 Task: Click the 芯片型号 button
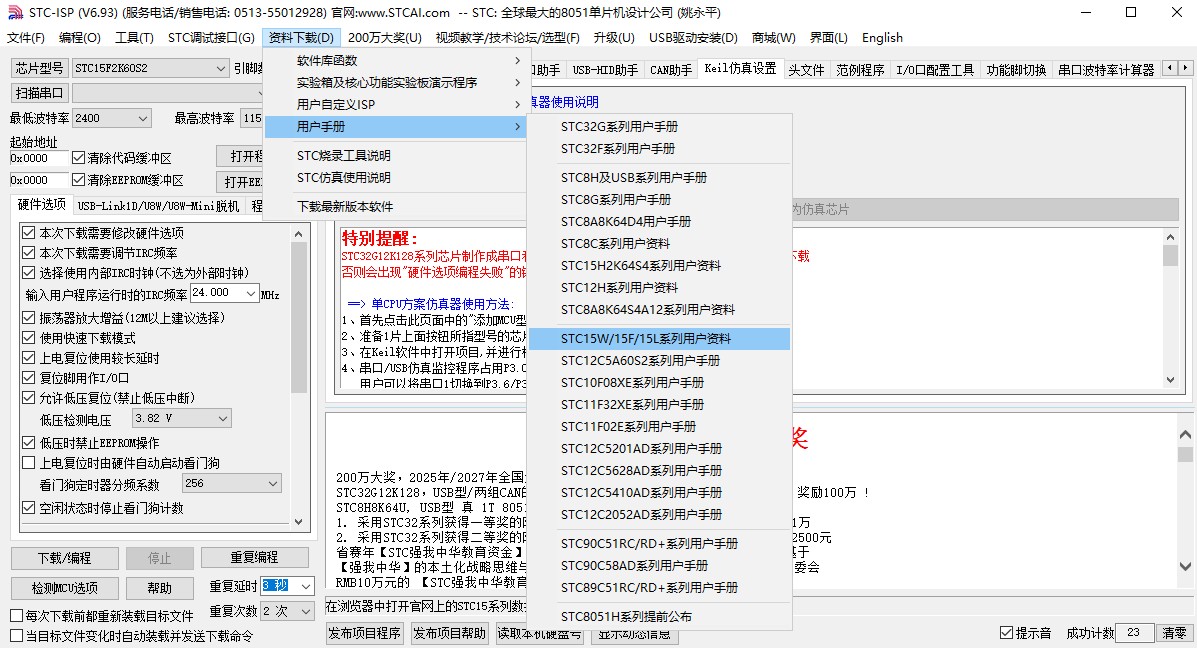pos(39,68)
